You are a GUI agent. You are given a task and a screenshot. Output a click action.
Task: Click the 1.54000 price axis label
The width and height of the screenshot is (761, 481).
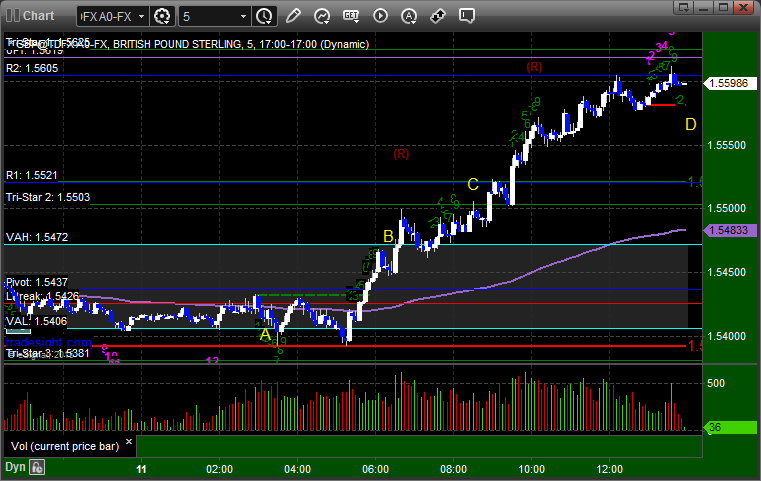click(x=727, y=336)
